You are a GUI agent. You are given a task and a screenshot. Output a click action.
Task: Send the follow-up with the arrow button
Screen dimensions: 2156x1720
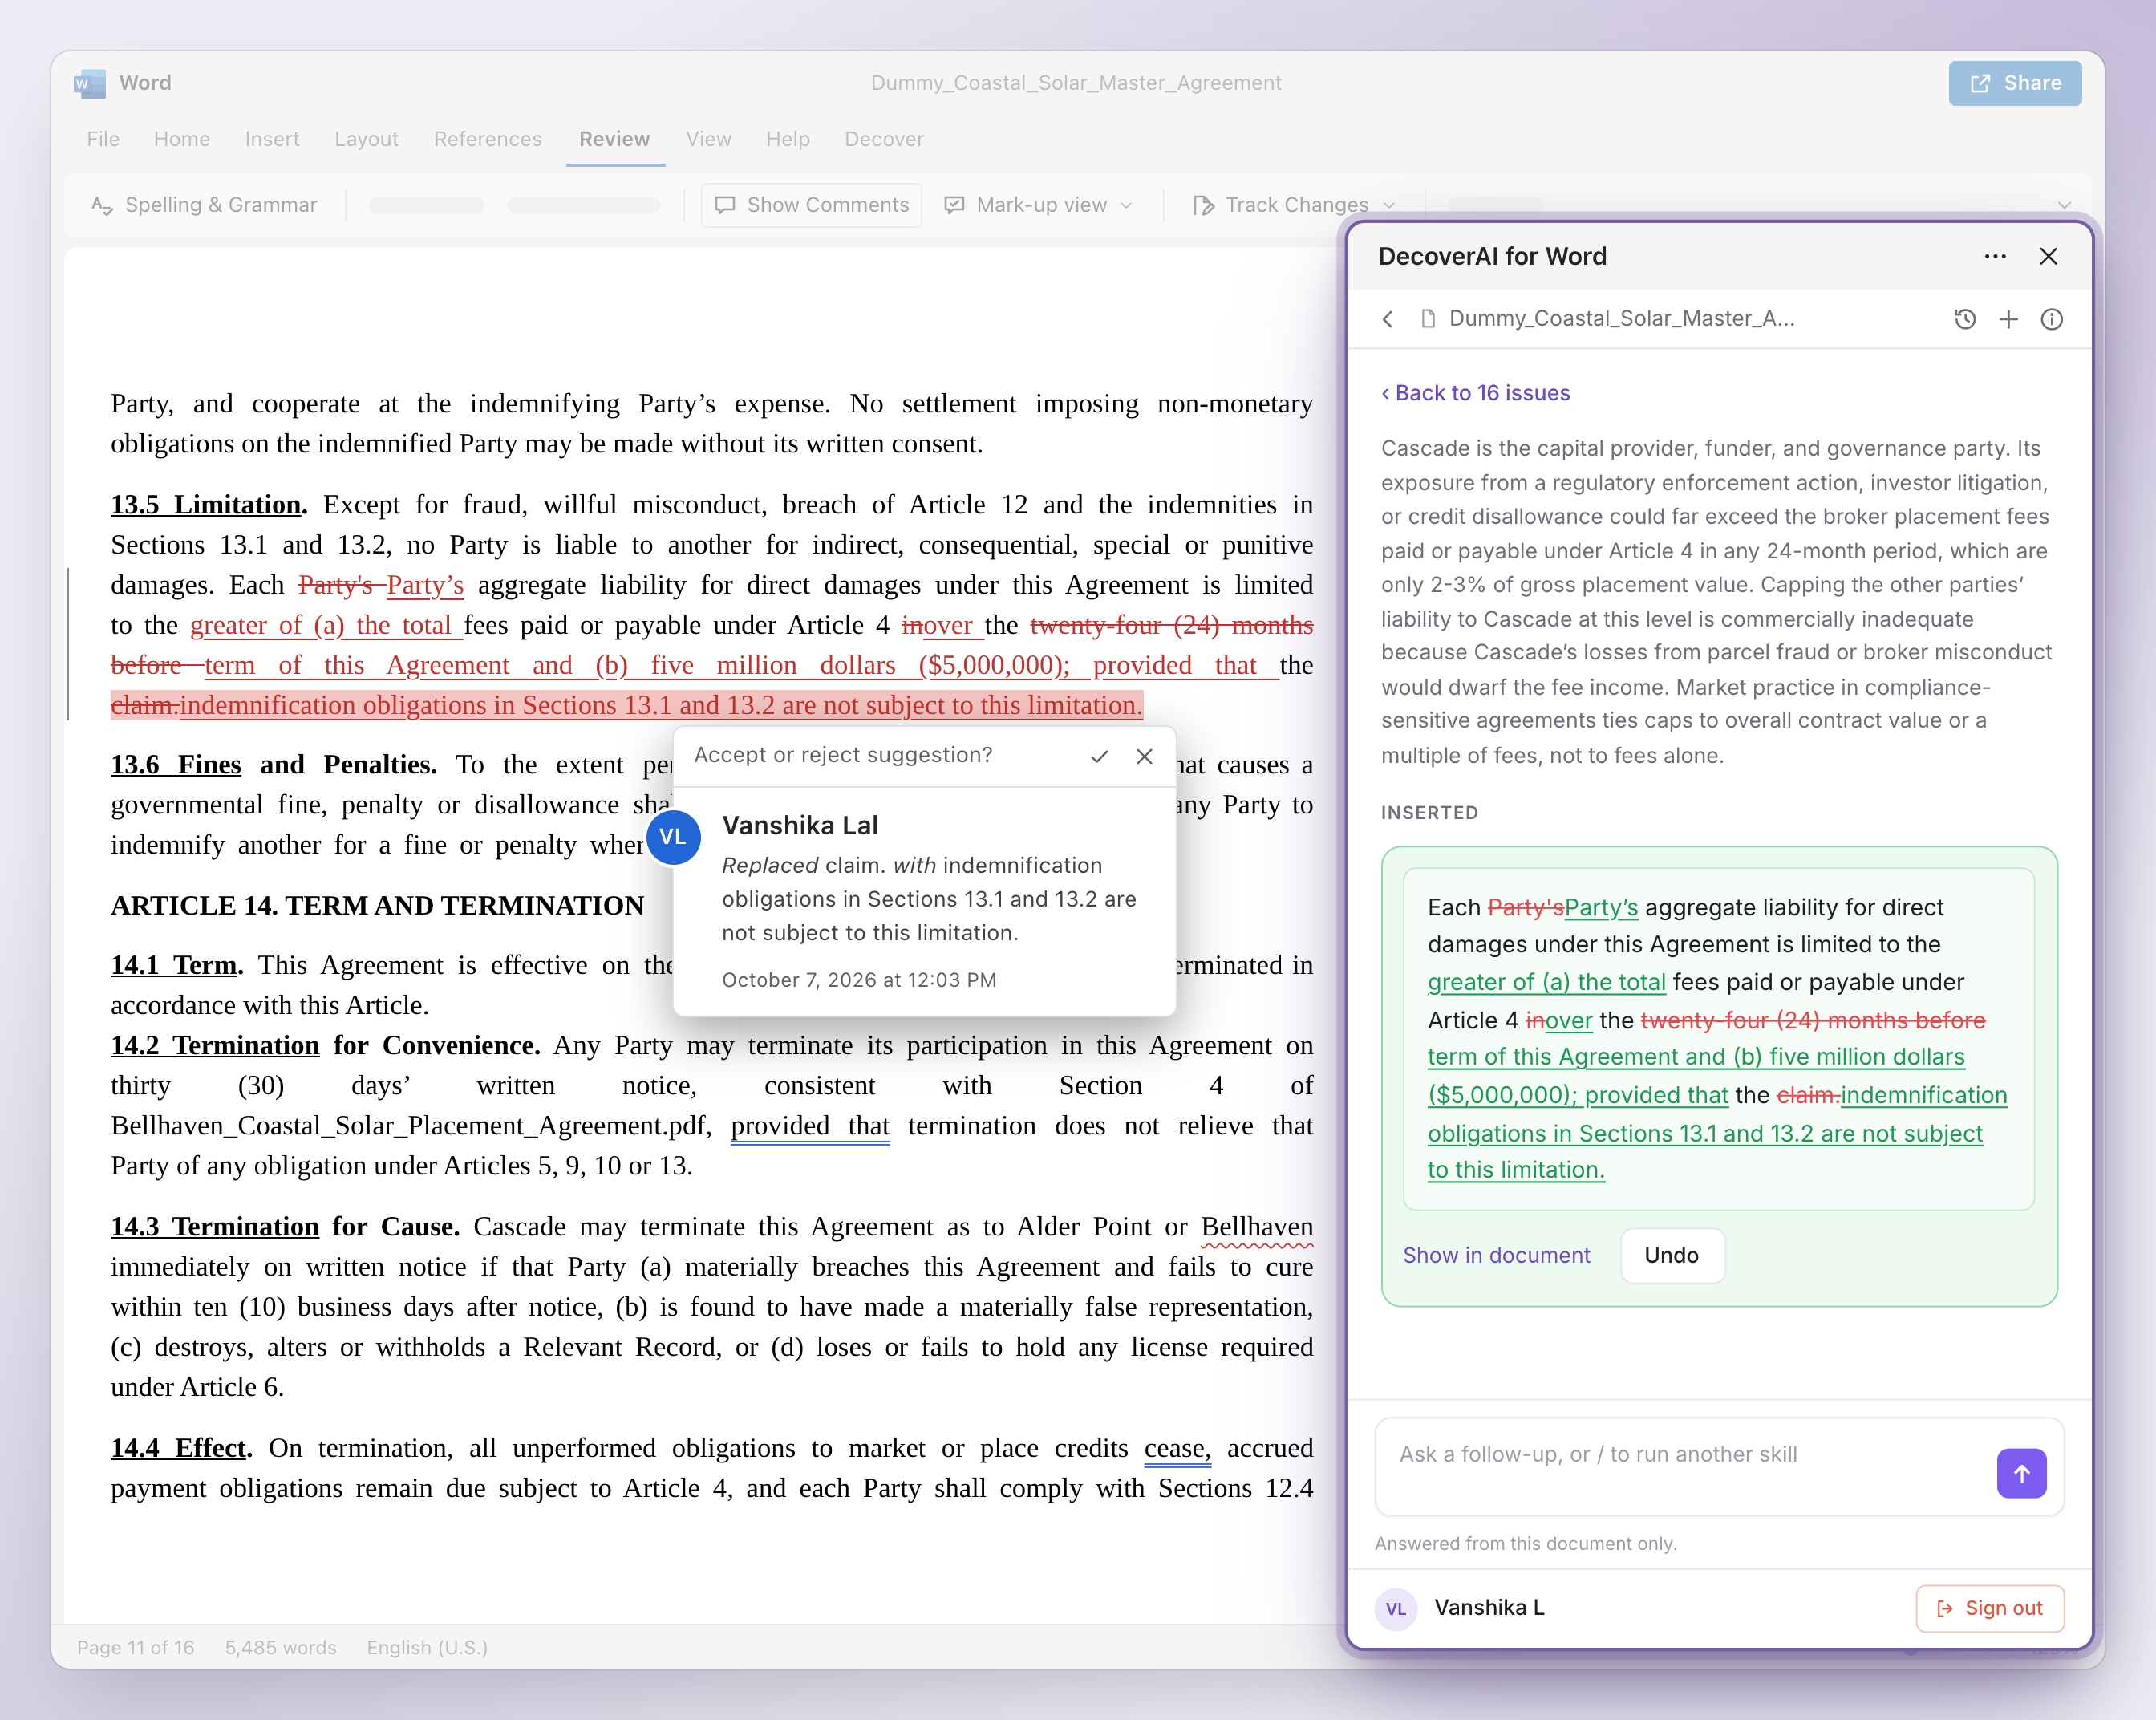2021,1473
